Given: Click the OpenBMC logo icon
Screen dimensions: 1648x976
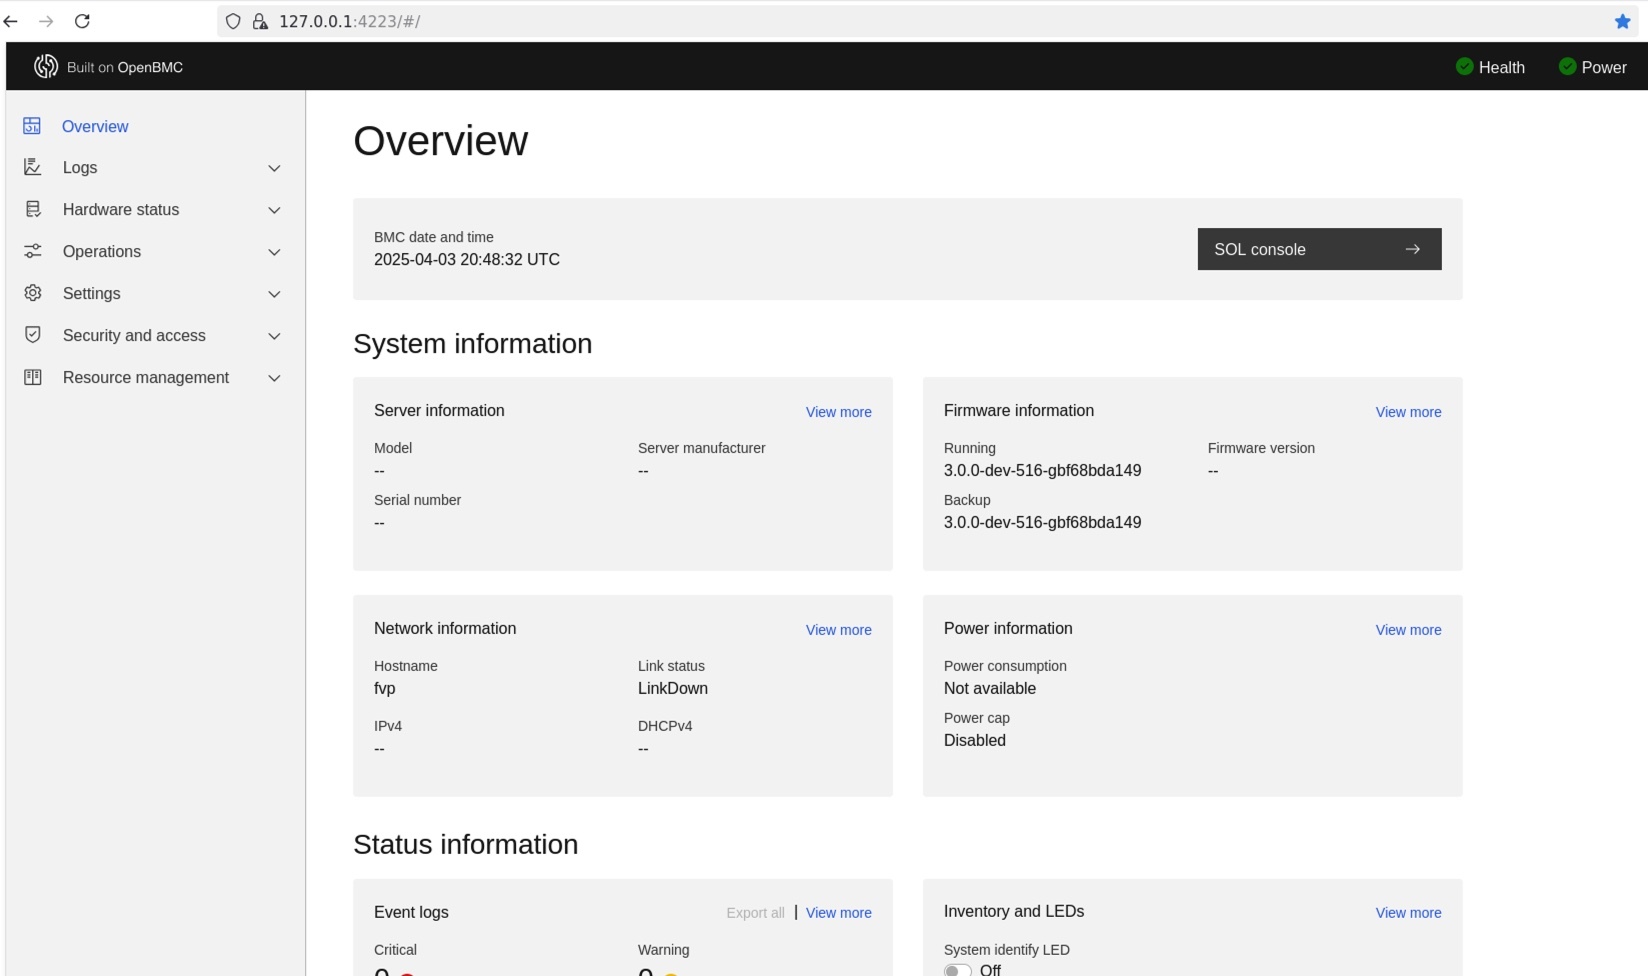Looking at the screenshot, I should (46, 67).
